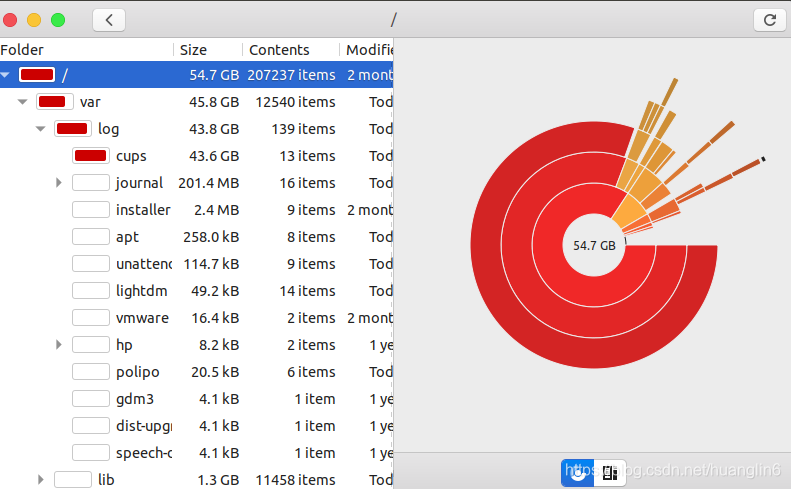Expand the hp folder
Viewport: 791px width, 489px height.
coord(59,345)
